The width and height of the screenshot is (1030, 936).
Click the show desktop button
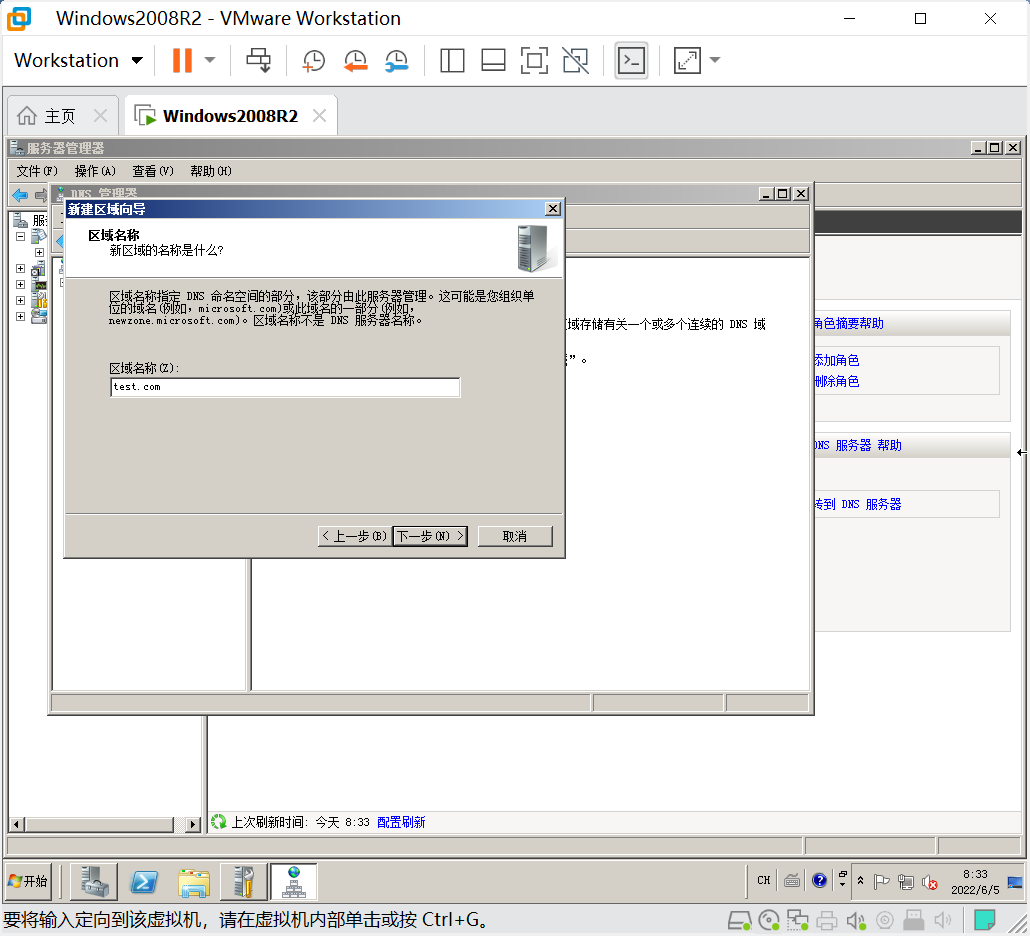[x=1016, y=882]
